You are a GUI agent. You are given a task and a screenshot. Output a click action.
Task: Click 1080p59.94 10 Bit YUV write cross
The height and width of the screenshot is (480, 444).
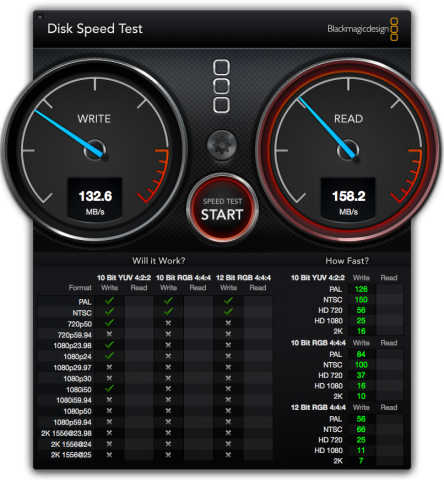[x=109, y=422]
